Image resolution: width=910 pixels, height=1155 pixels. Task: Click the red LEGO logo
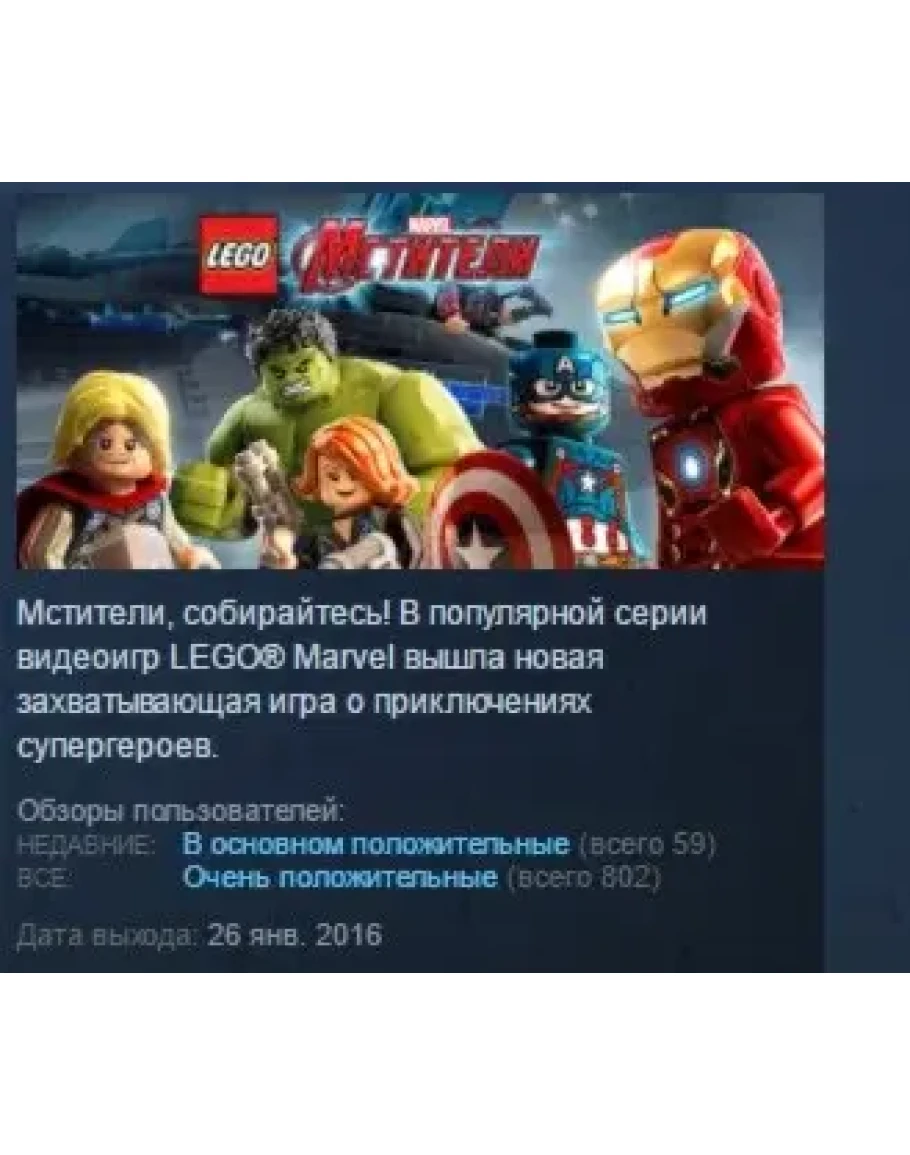point(238,255)
